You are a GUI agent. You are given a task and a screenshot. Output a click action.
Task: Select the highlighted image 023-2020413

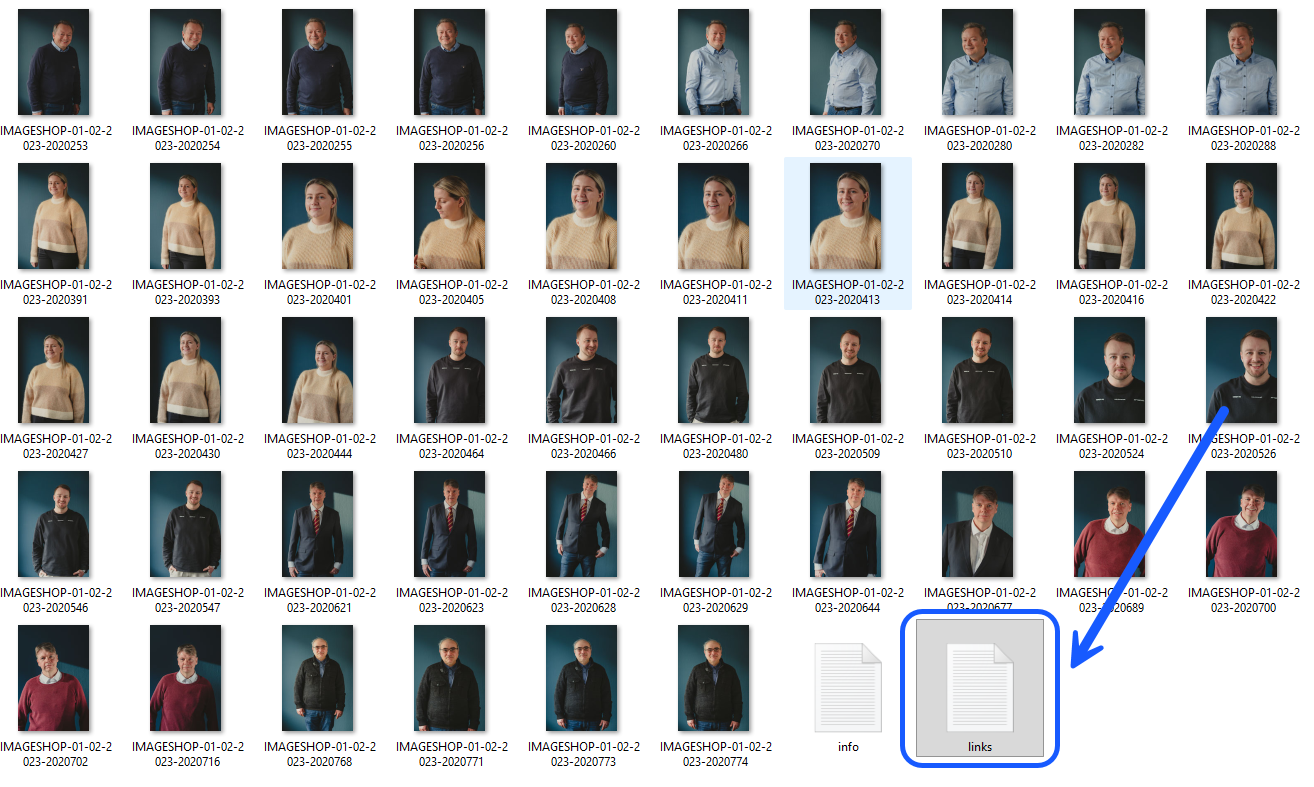pyautogui.click(x=847, y=217)
